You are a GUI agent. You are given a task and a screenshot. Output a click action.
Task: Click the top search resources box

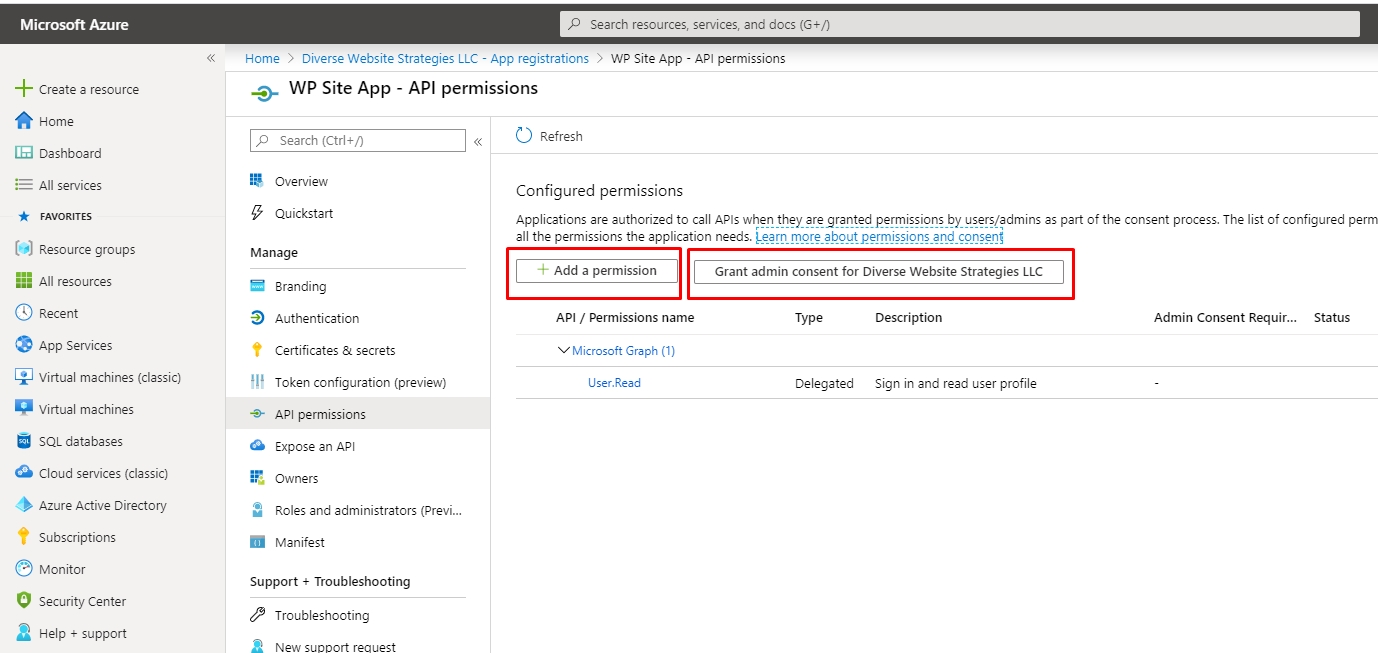pos(959,24)
